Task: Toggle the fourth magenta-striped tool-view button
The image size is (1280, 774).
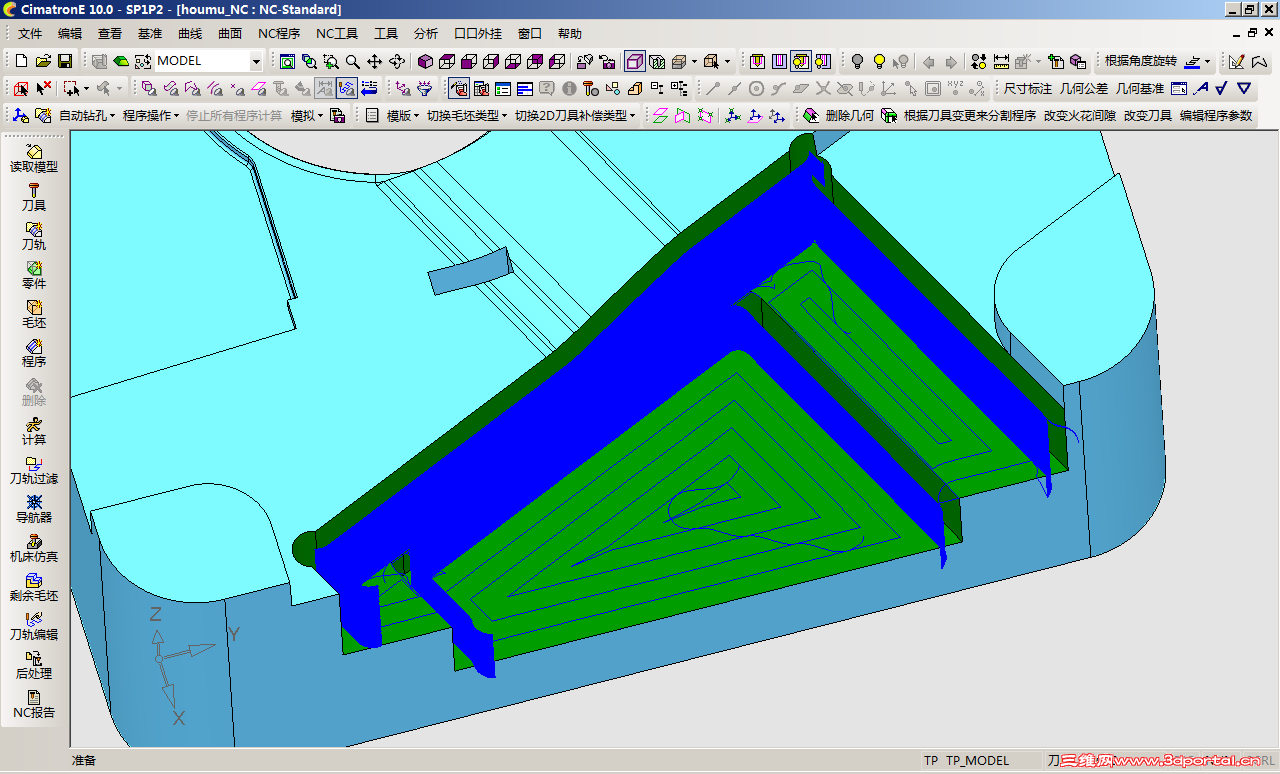Action: click(x=823, y=61)
